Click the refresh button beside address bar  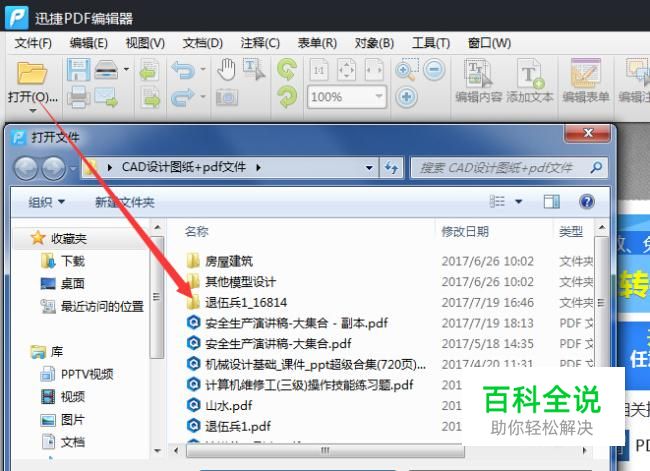(391, 168)
